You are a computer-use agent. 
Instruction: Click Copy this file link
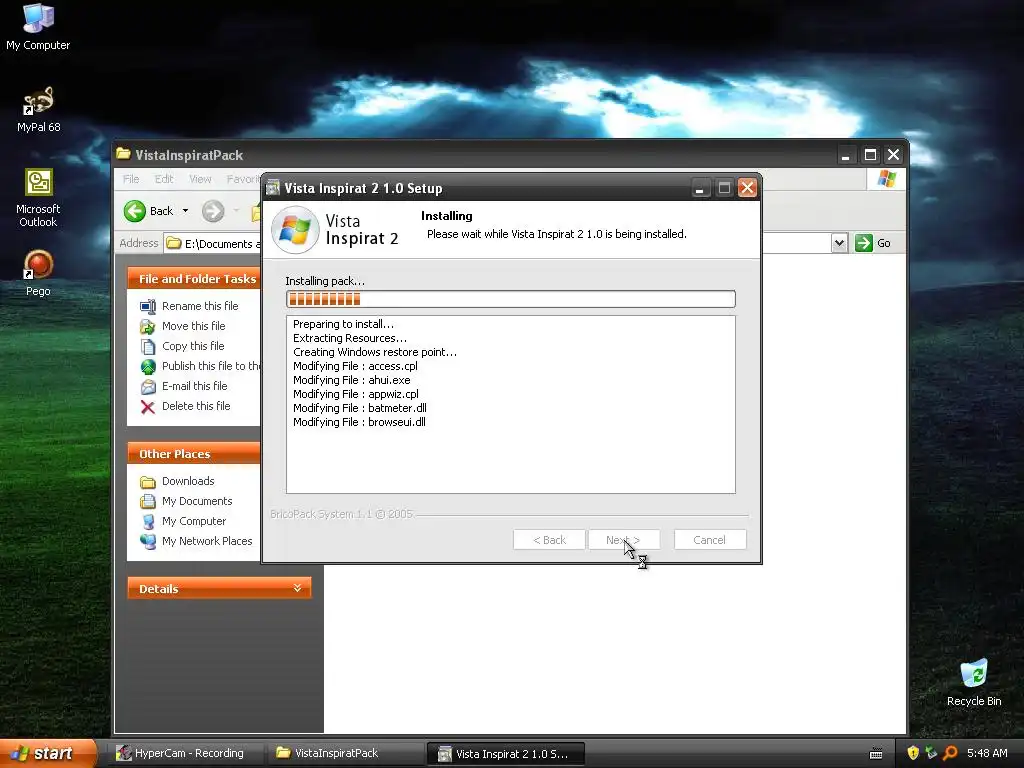pos(193,346)
